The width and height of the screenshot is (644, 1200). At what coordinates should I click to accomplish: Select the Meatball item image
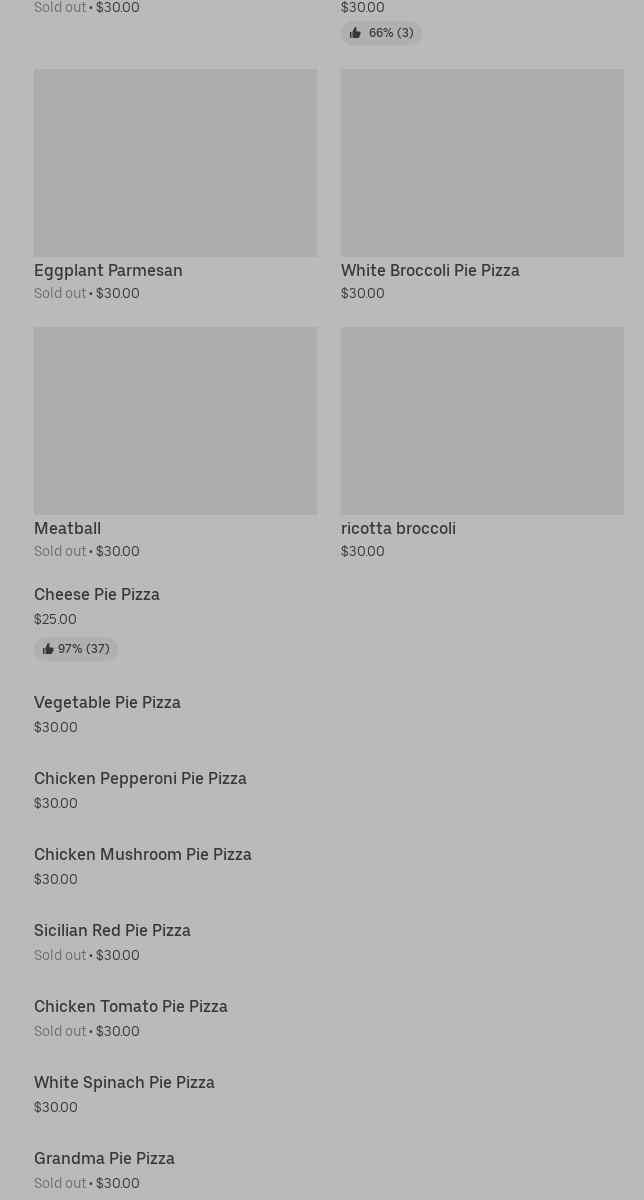pyautogui.click(x=175, y=420)
